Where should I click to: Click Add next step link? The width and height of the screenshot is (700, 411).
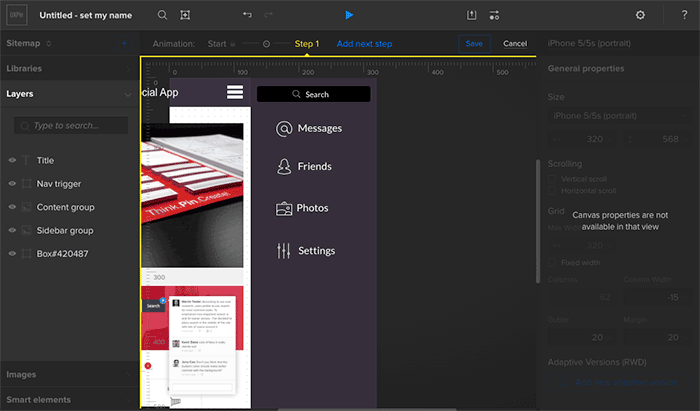coord(364,44)
